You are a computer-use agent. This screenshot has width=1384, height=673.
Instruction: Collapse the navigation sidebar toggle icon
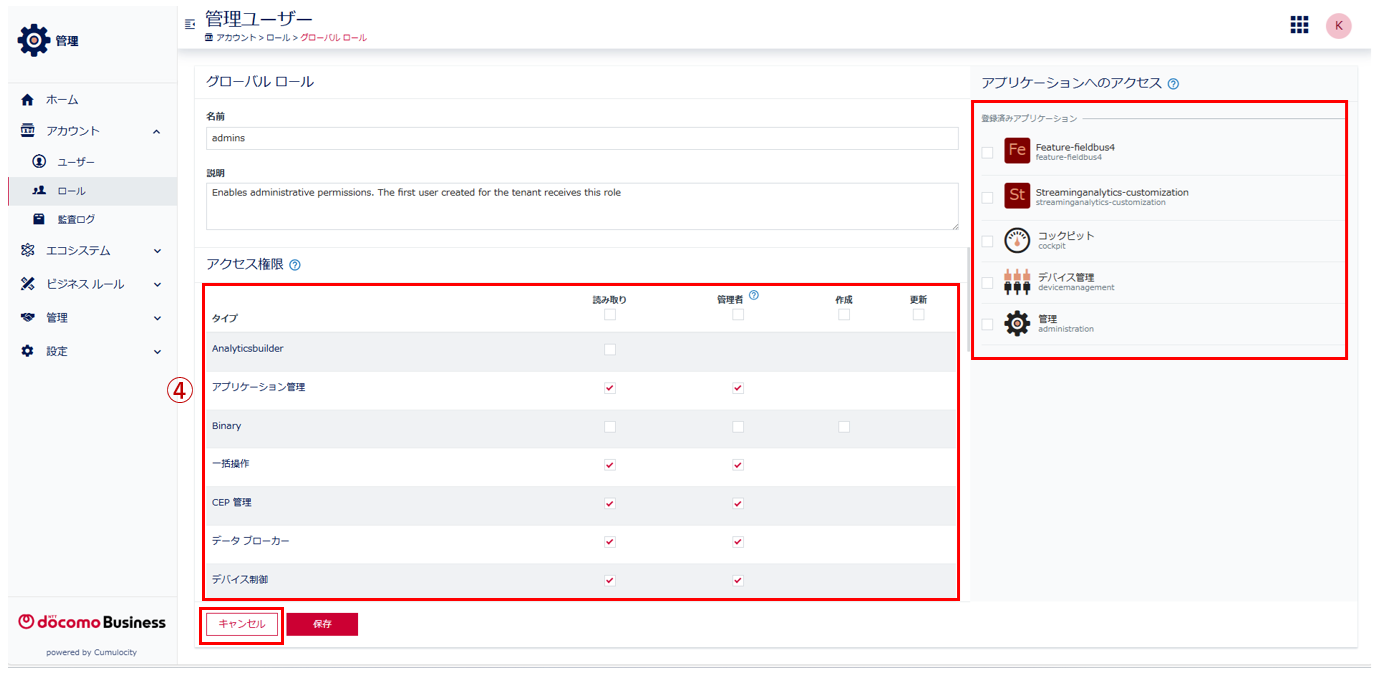pyautogui.click(x=190, y=23)
